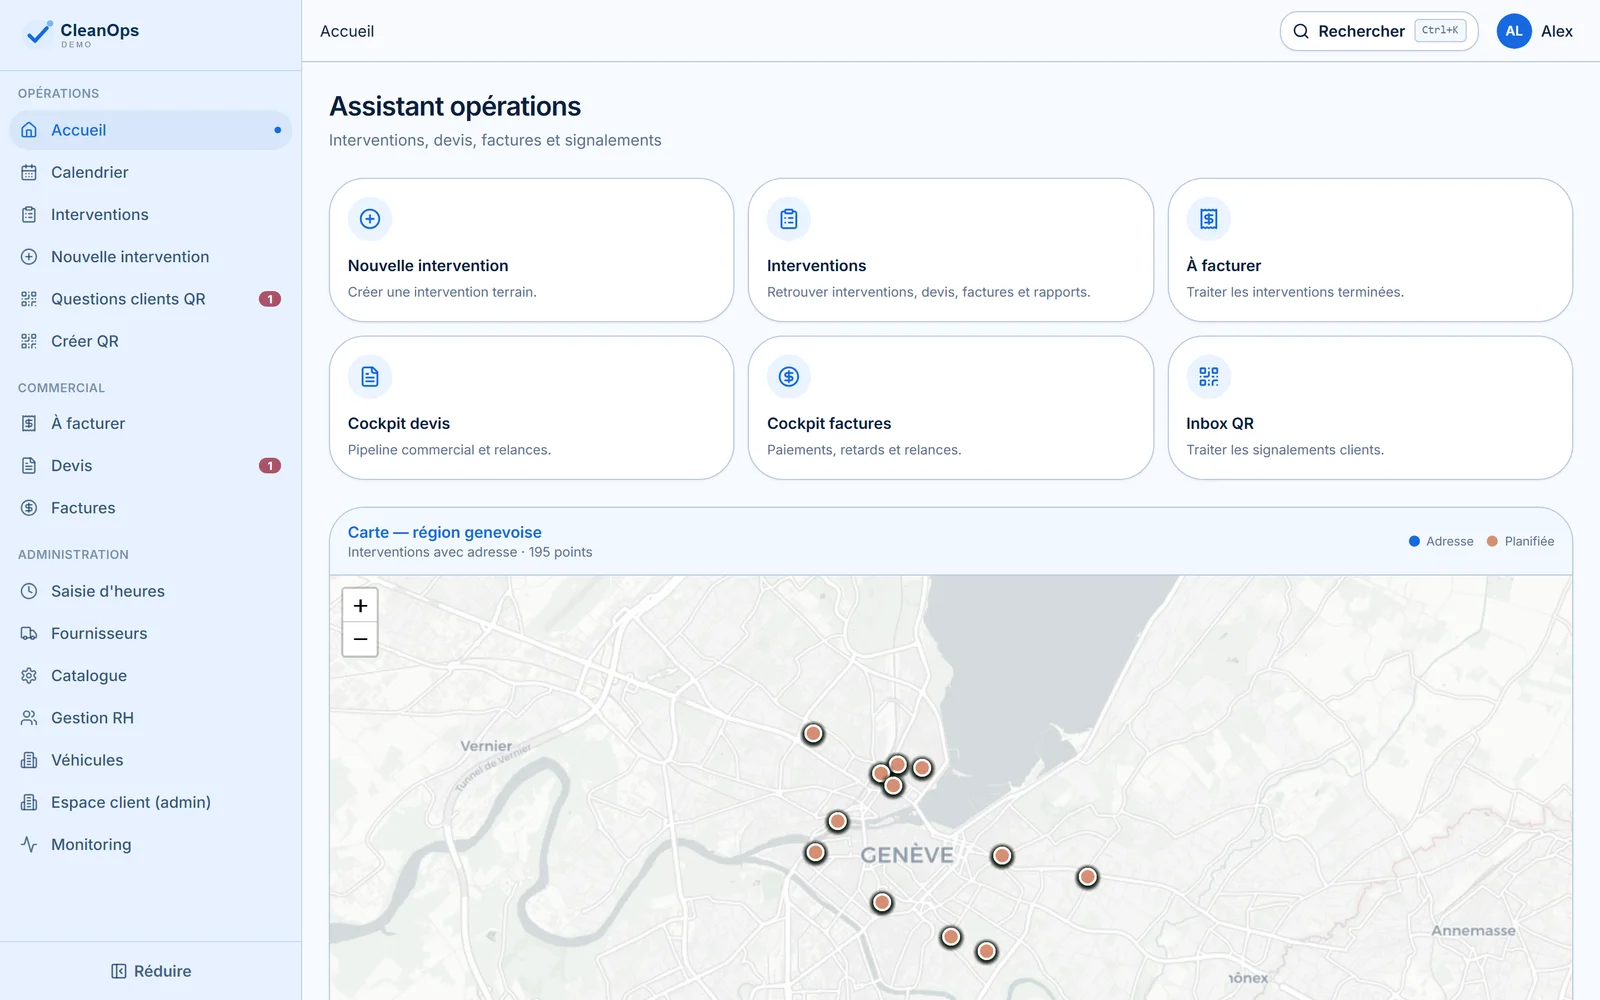Click the document icon on Cockpit devis card
The width and height of the screenshot is (1600, 1000).
tap(370, 377)
